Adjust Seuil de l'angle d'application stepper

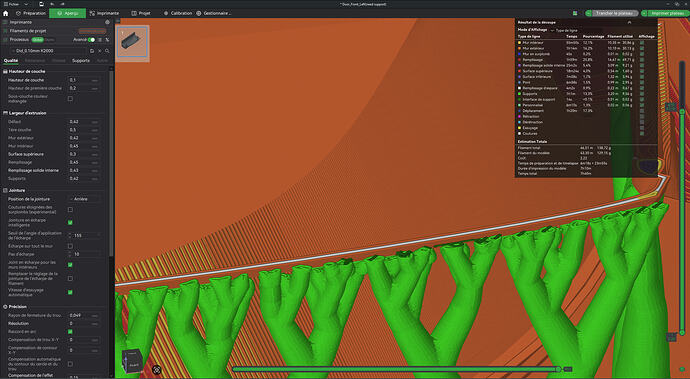pos(70,236)
